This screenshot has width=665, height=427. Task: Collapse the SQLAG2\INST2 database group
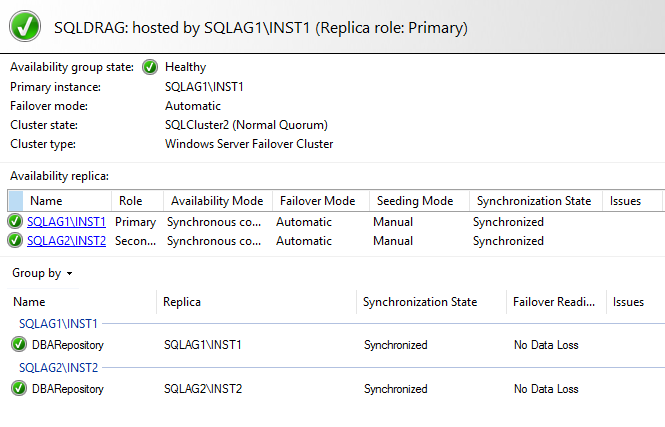(58, 368)
